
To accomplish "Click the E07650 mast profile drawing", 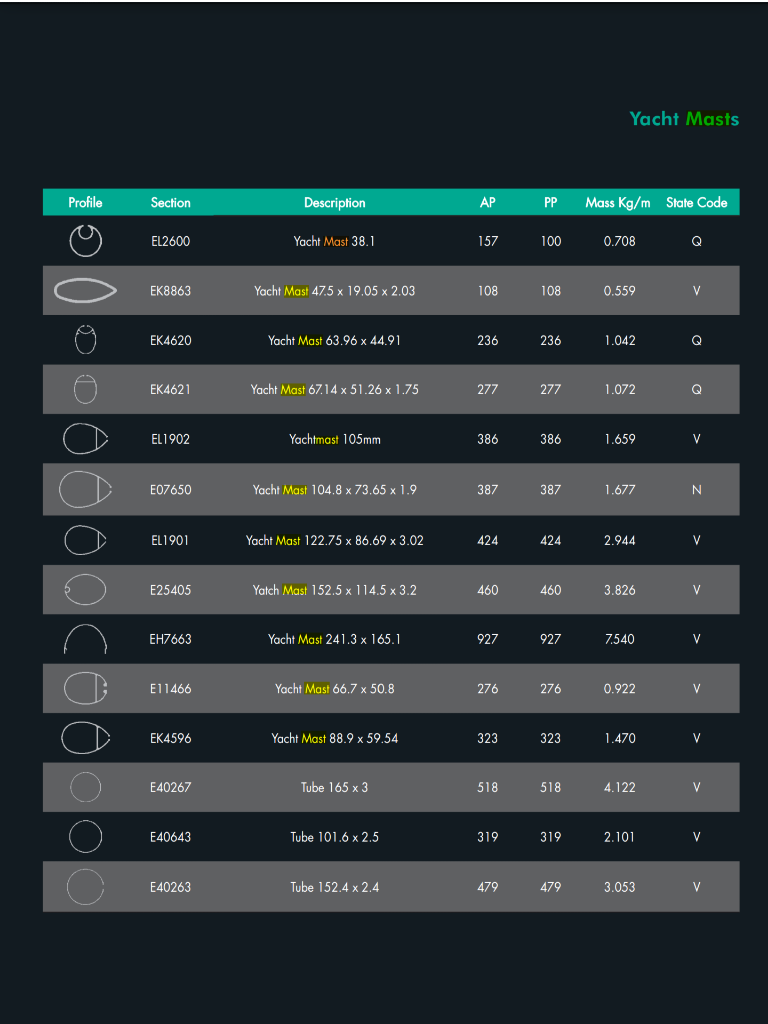I will (86, 489).
